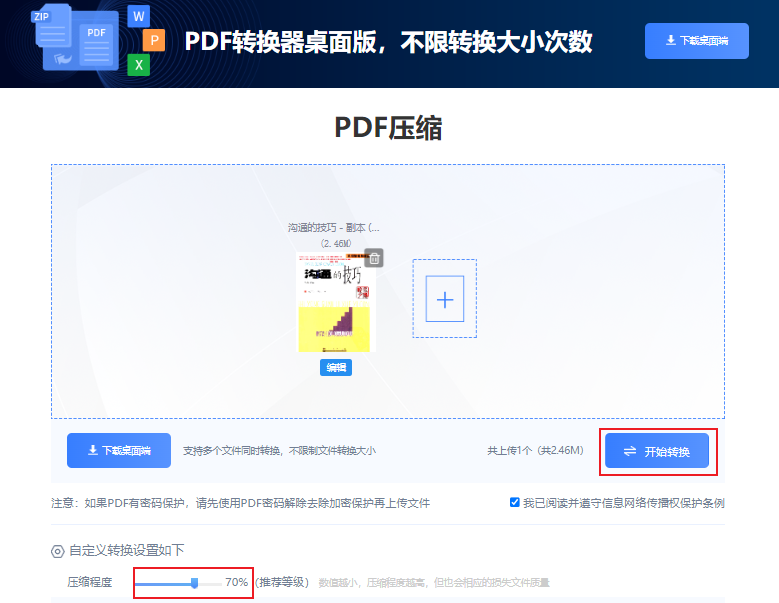Click the file name 沟通的技巧 - 副本

334,227
